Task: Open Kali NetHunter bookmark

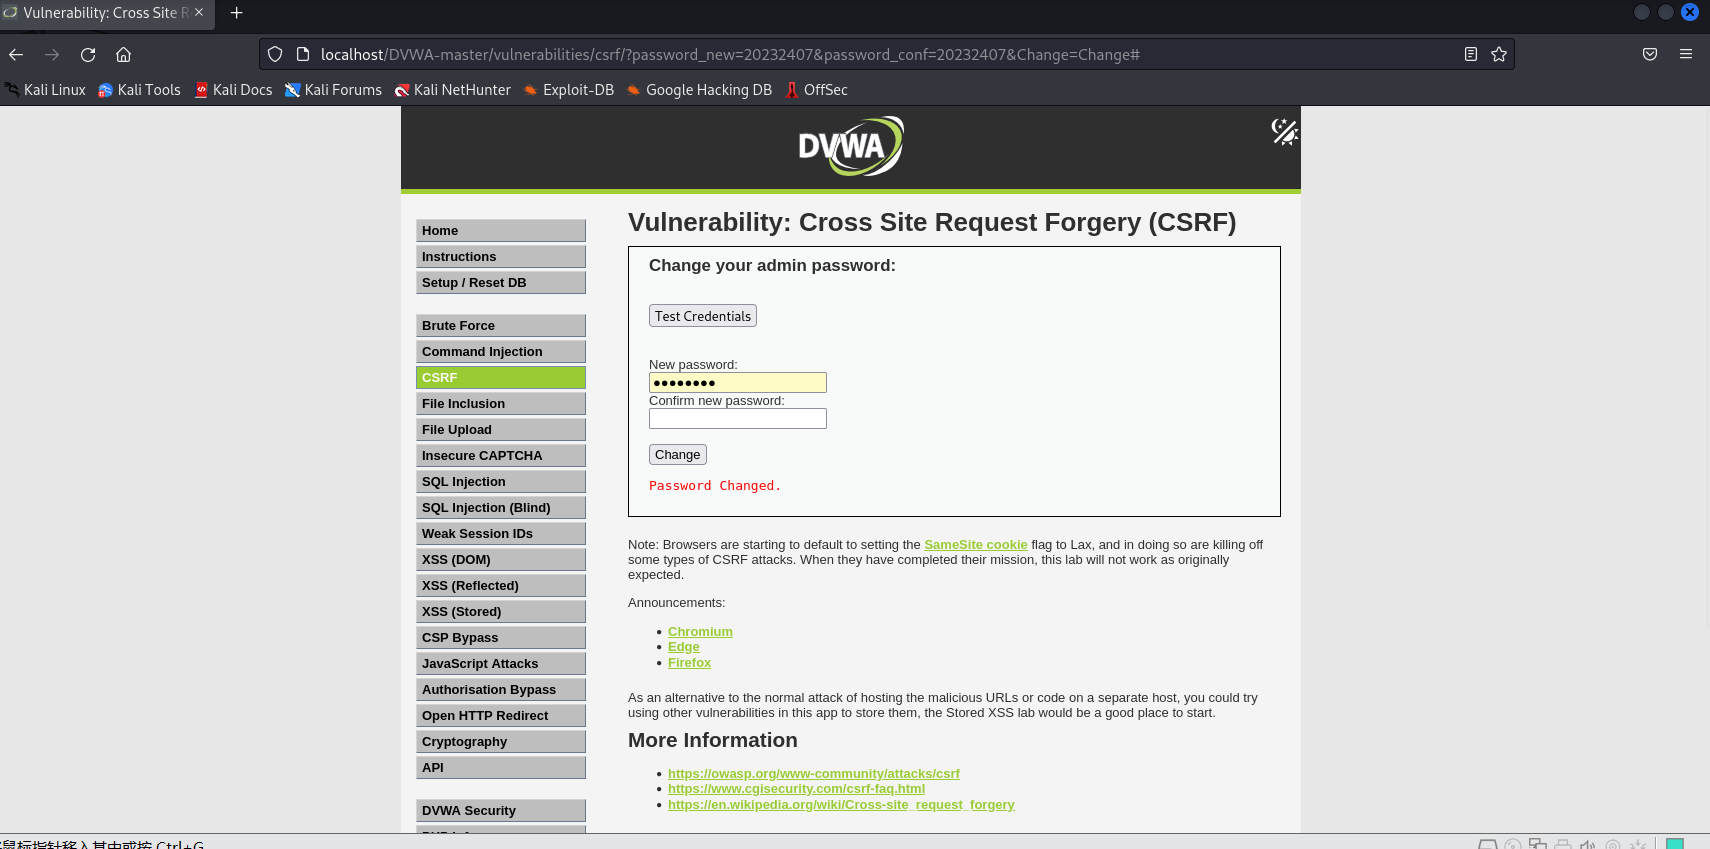Action: coord(453,90)
